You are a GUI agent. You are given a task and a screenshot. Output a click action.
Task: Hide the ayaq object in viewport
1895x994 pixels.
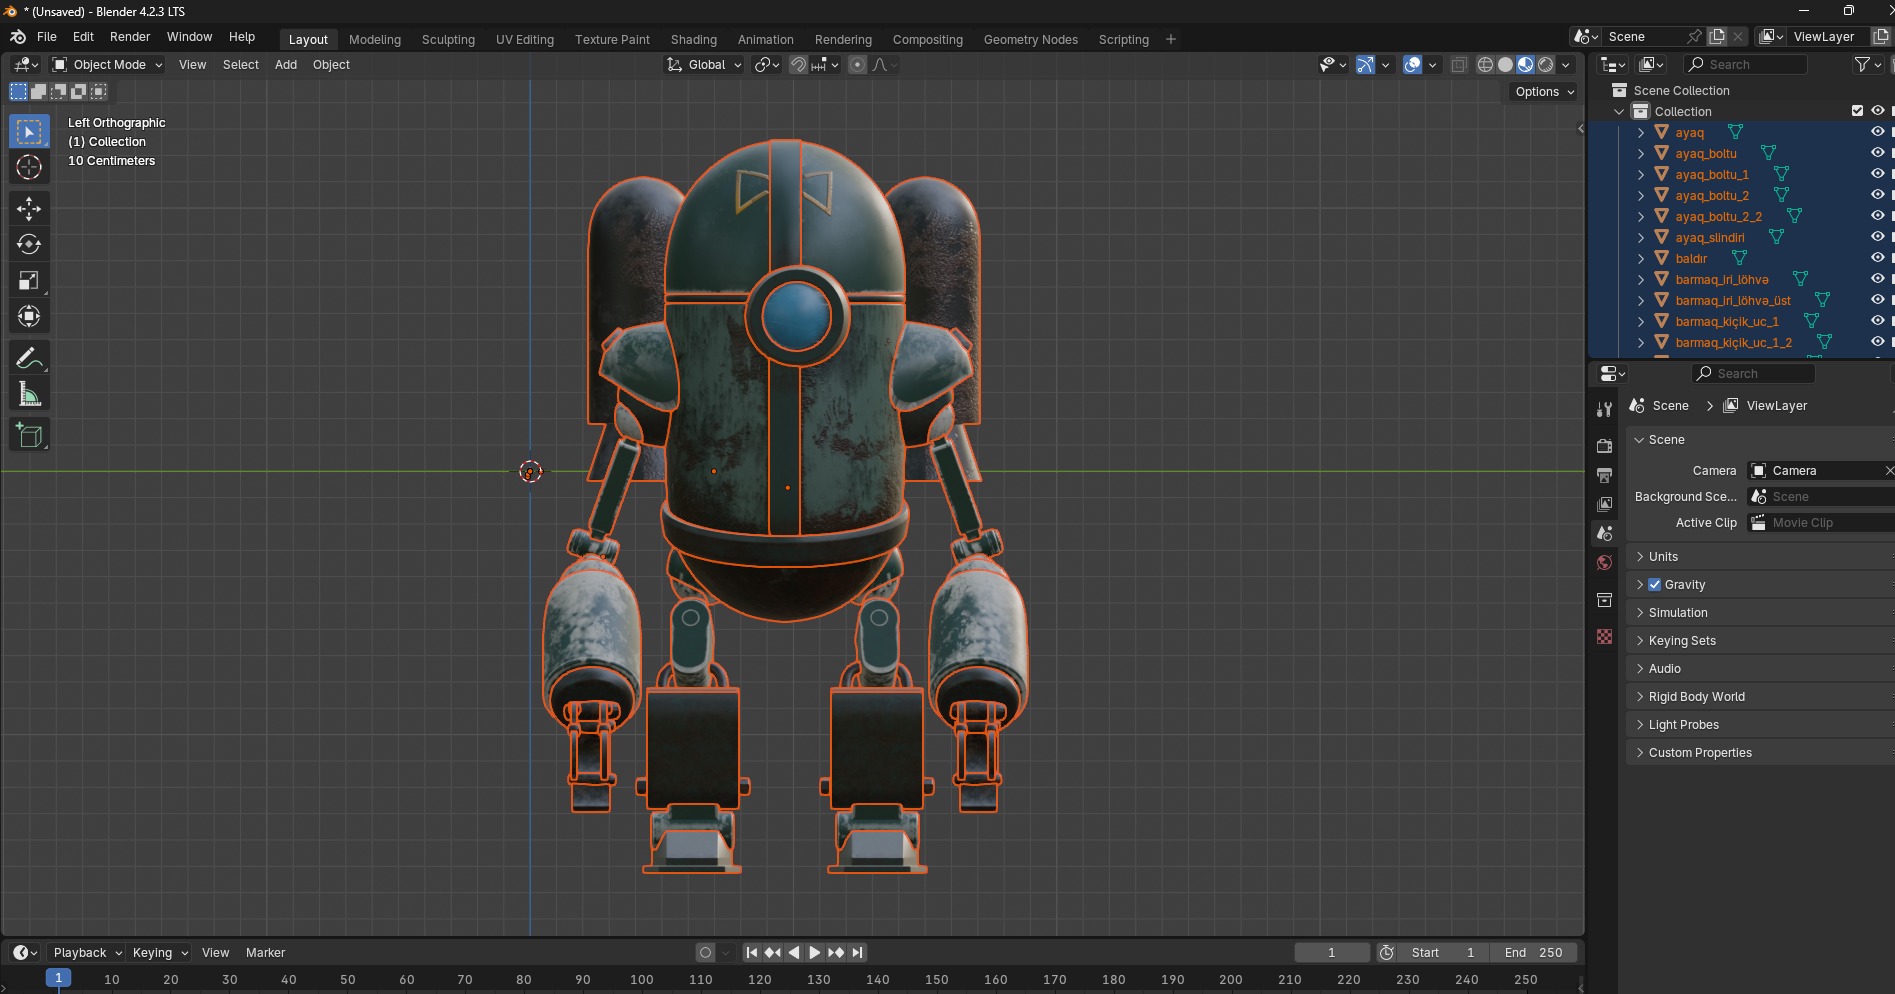pyautogui.click(x=1877, y=132)
